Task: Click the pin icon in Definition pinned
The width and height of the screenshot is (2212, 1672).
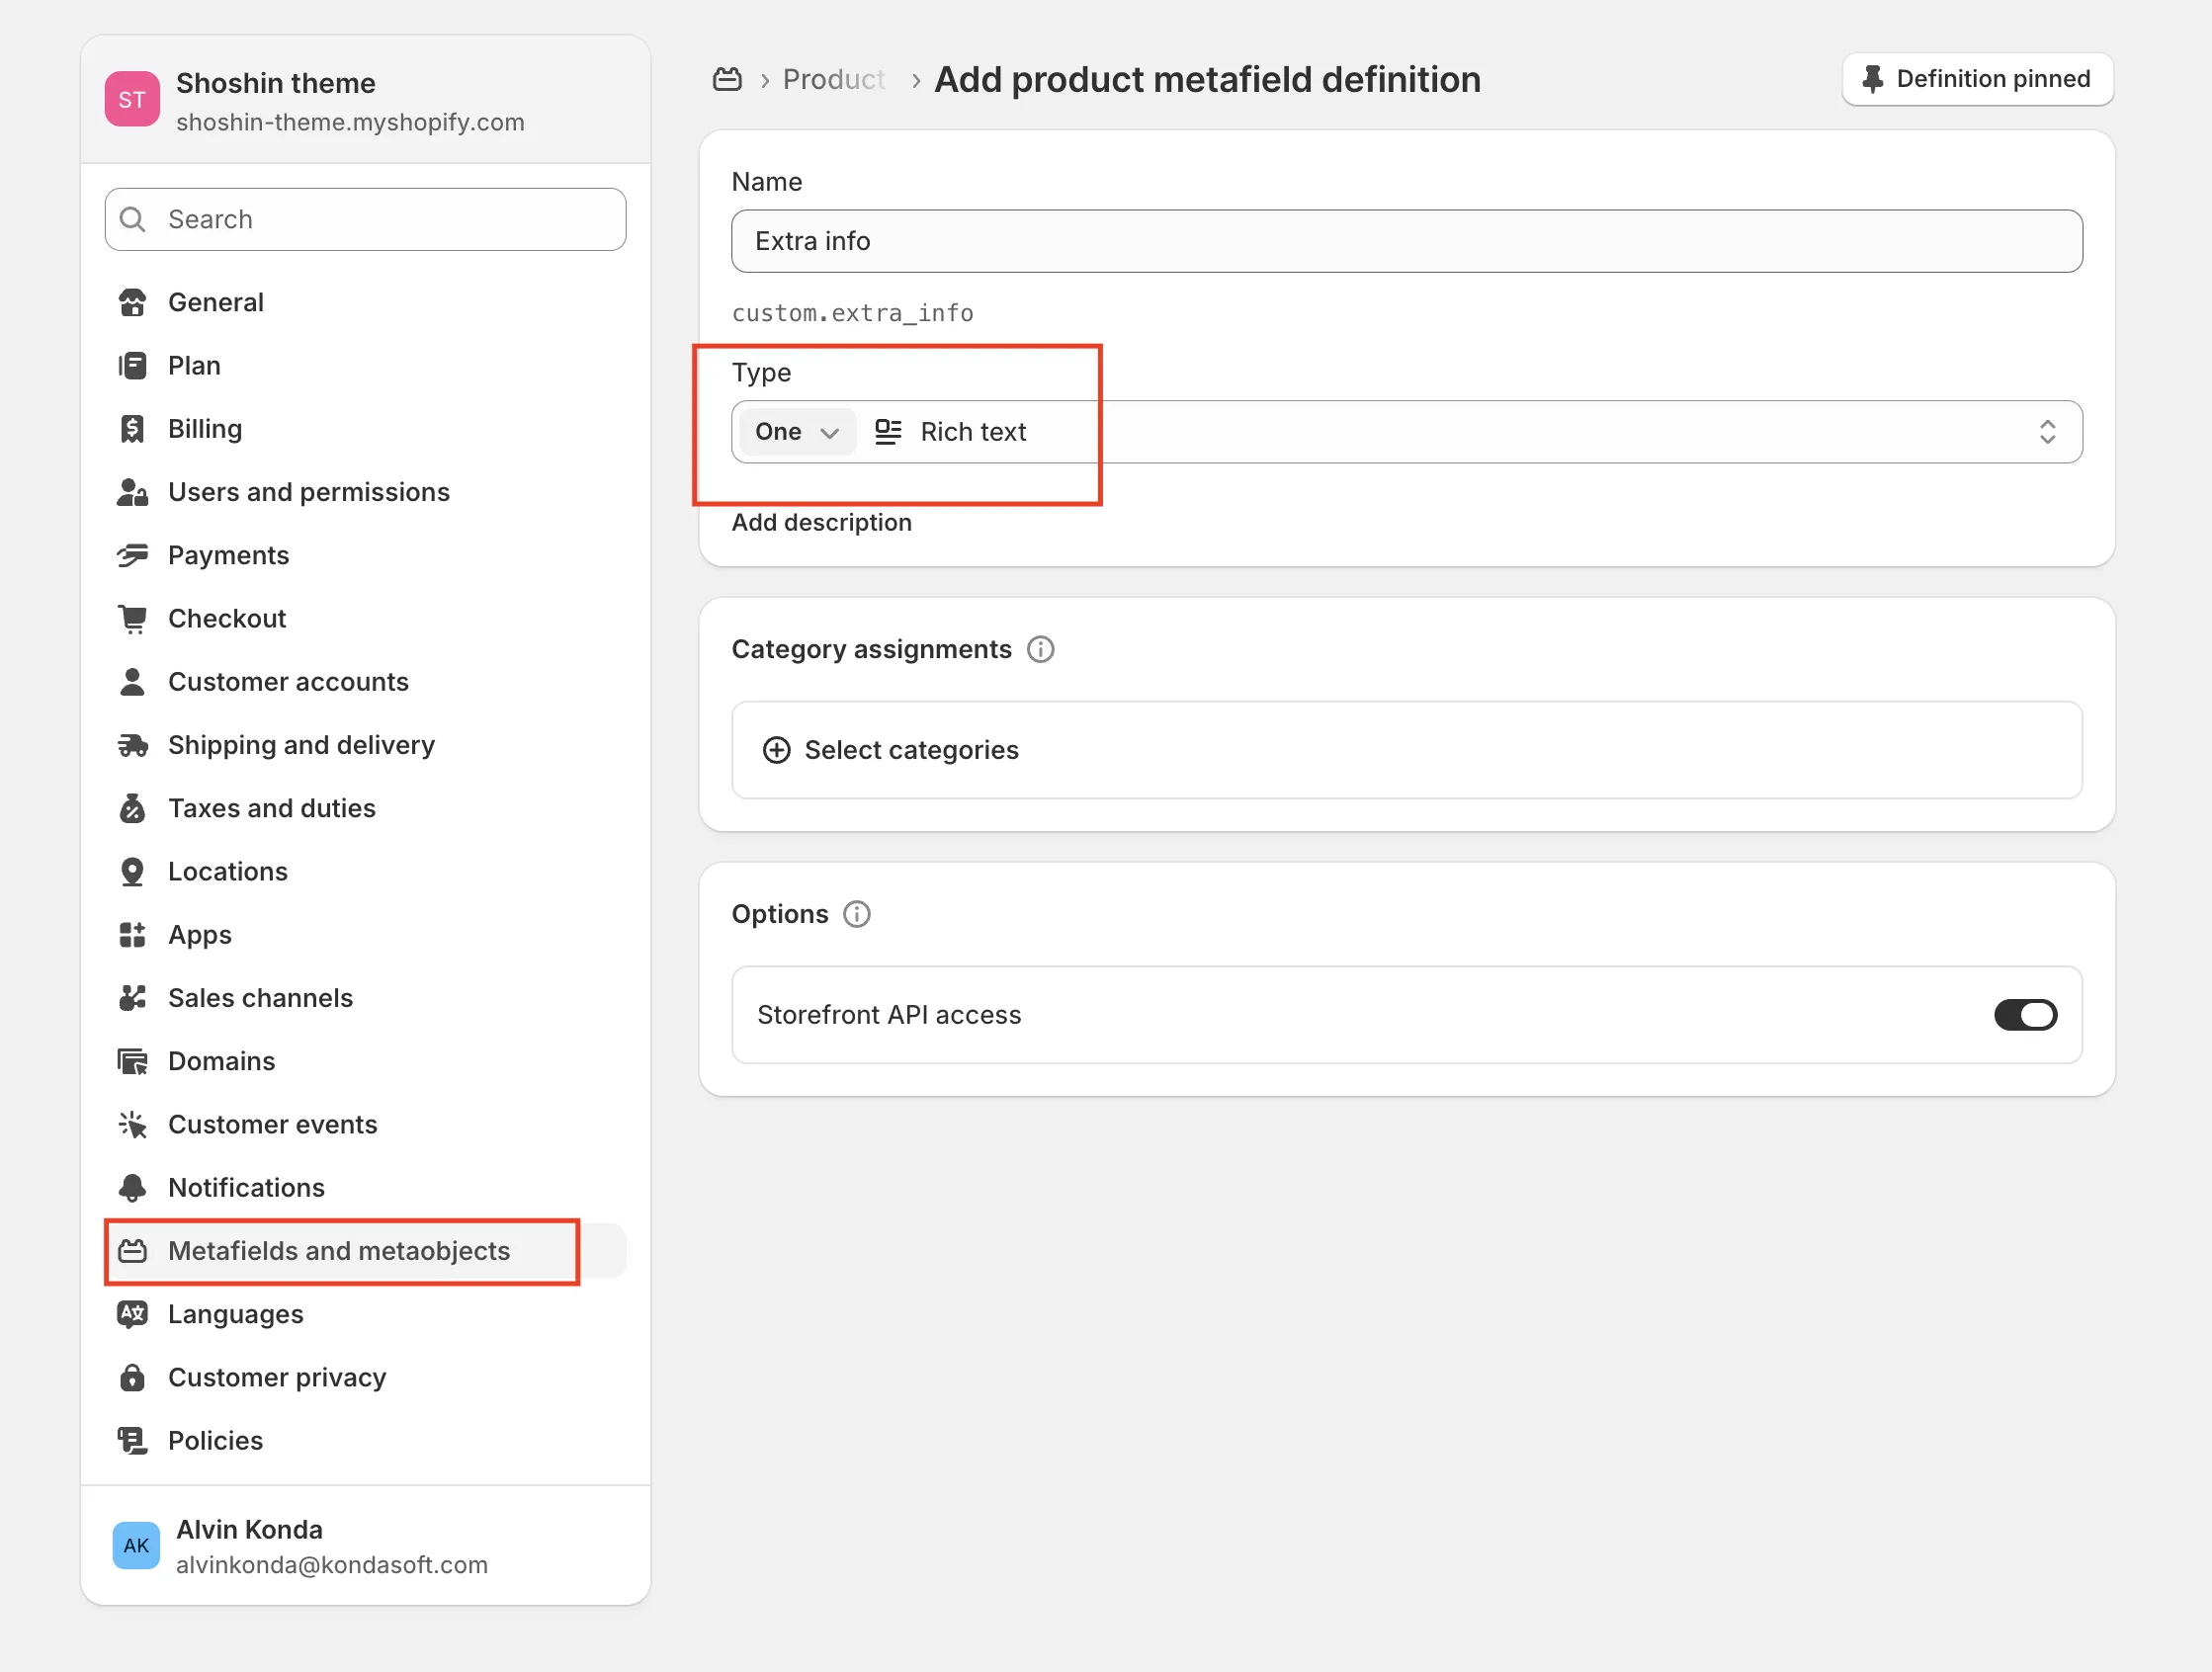Action: [x=1872, y=79]
